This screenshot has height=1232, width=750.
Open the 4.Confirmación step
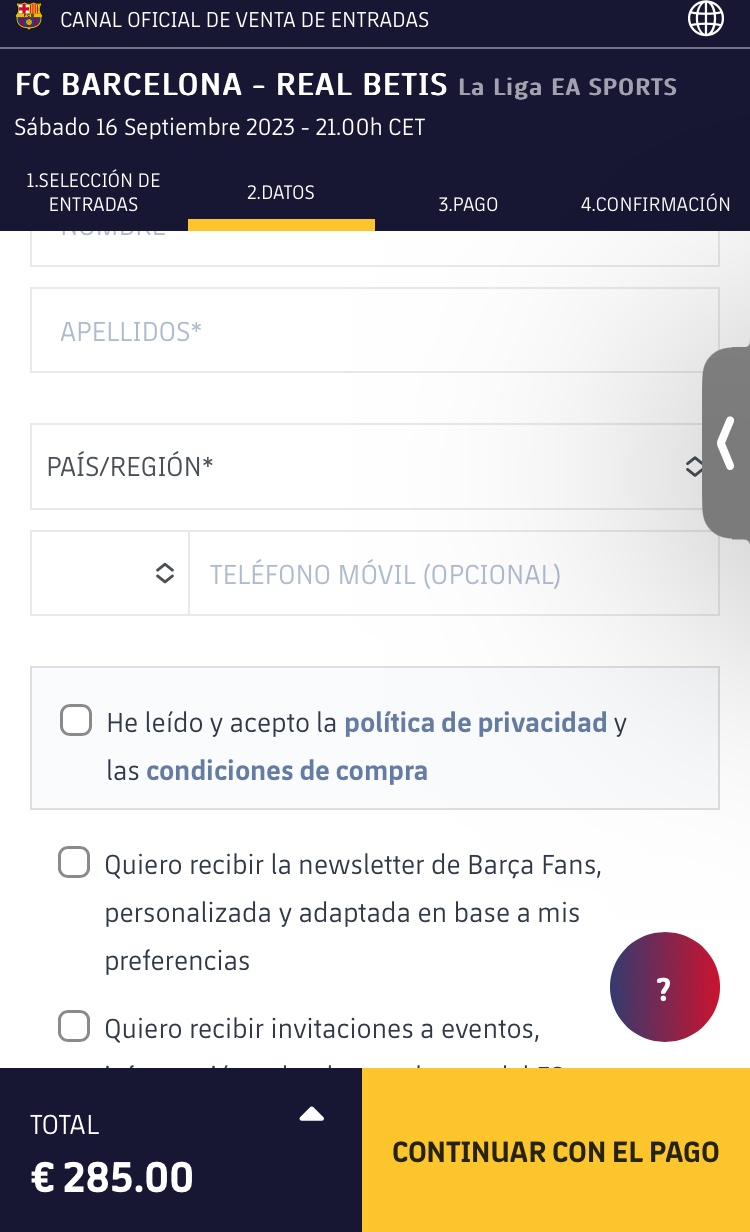coord(655,204)
